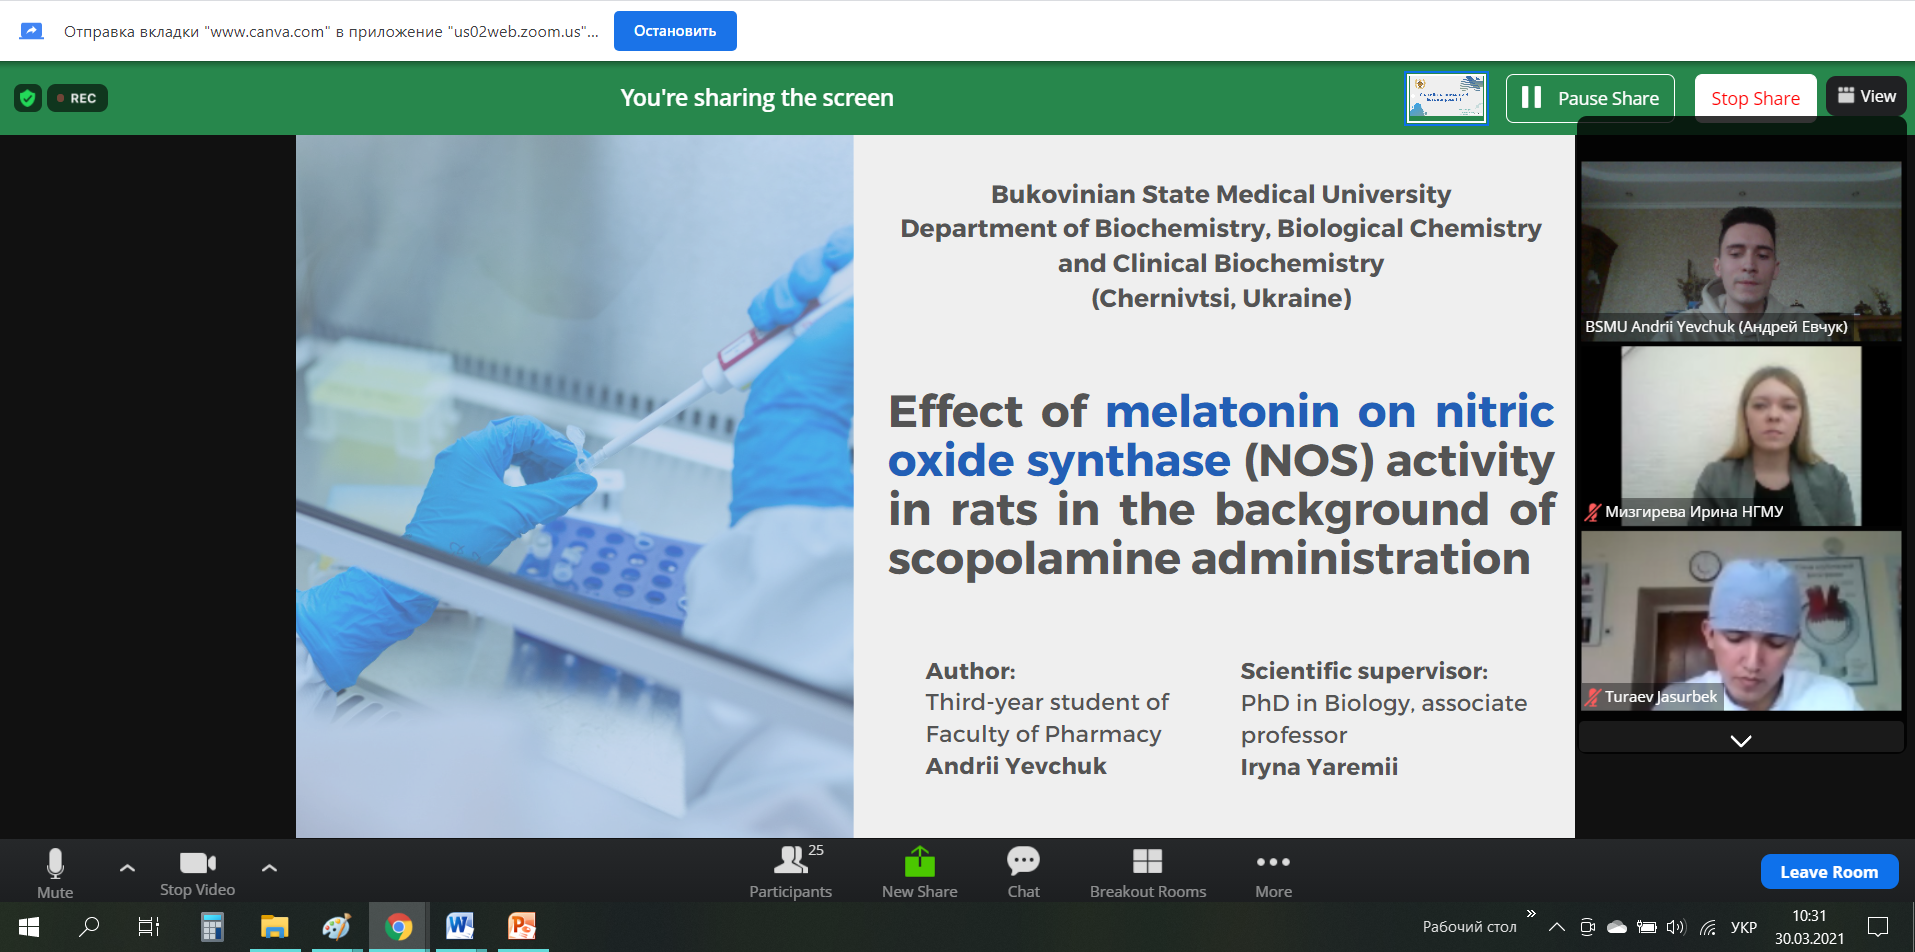1915x952 pixels.
Task: Select BSMU Andrii Yevchuk video tile
Action: tap(1741, 251)
